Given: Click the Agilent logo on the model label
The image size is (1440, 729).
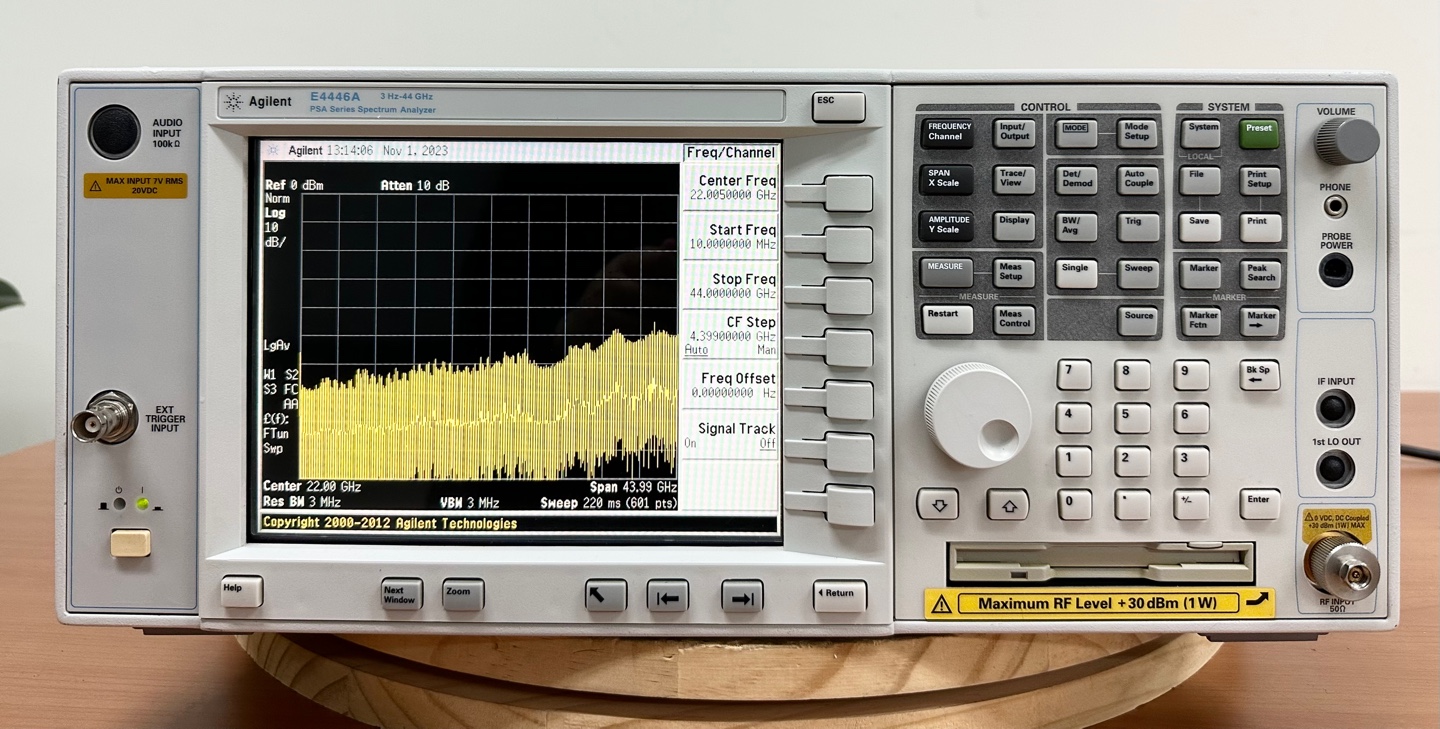Looking at the screenshot, I should (x=258, y=101).
